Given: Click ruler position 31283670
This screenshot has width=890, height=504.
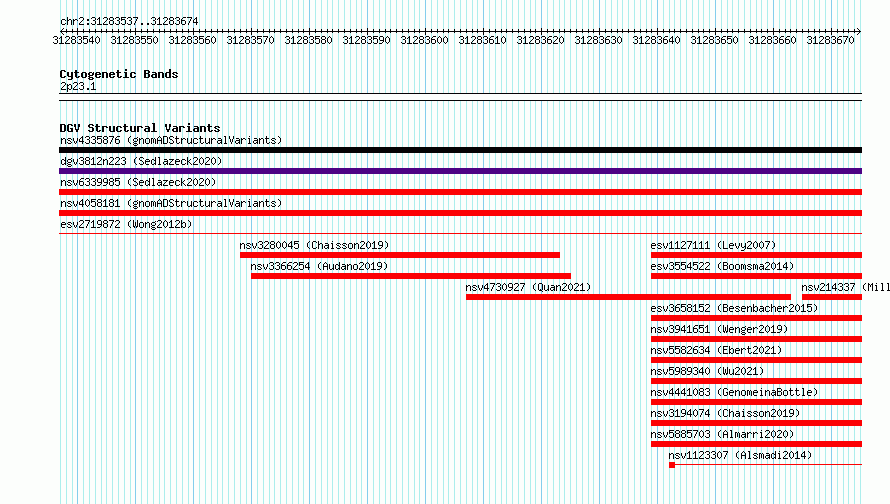Looking at the screenshot, I should pyautogui.click(x=830, y=40).
